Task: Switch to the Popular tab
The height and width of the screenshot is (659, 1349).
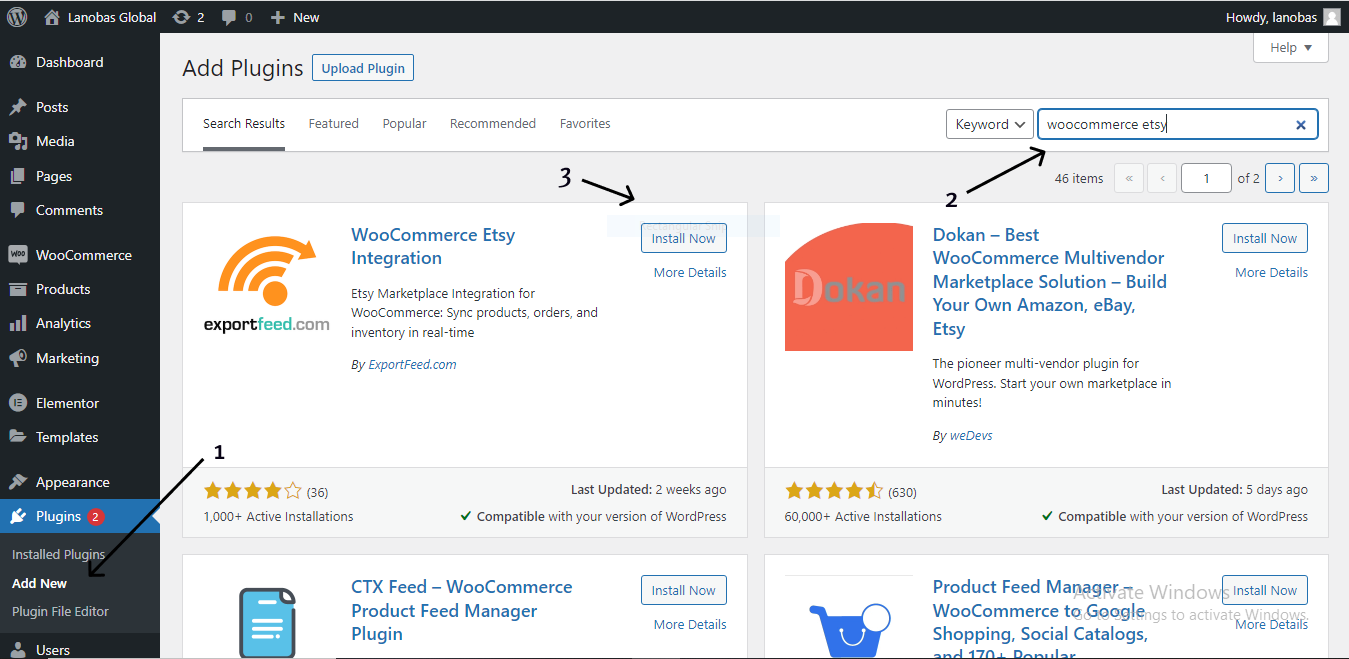Action: (x=404, y=124)
